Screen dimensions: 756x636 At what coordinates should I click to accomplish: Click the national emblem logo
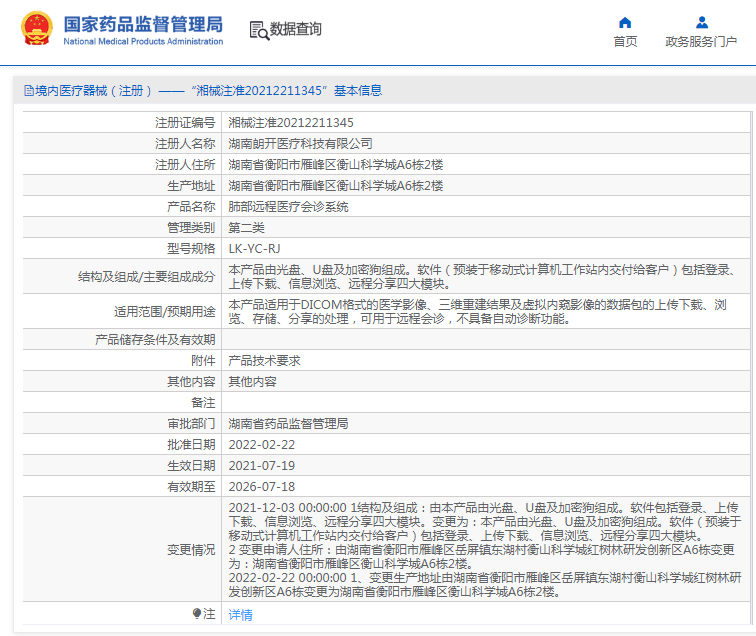pyautogui.click(x=37, y=28)
